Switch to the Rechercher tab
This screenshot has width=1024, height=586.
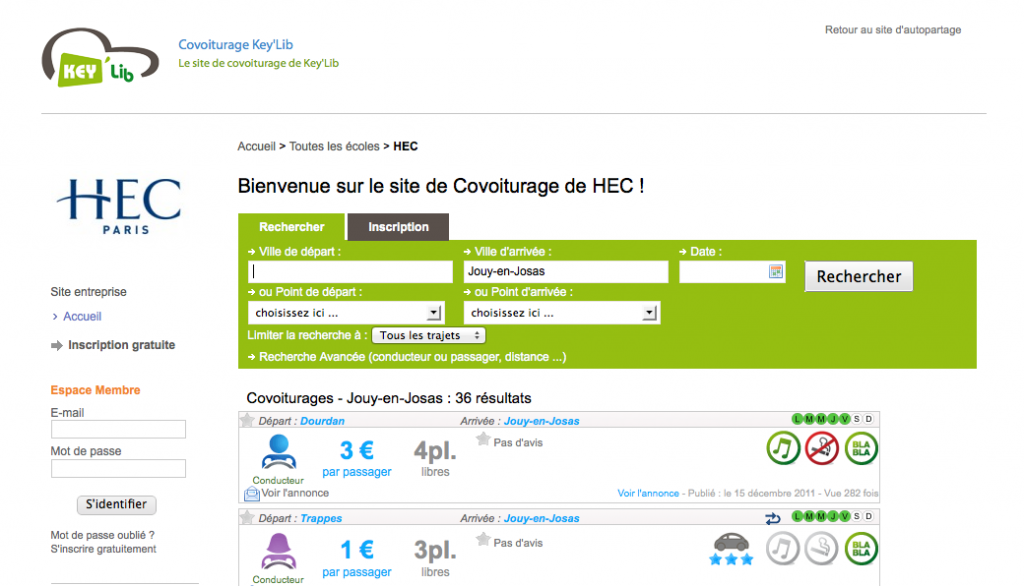[291, 227]
